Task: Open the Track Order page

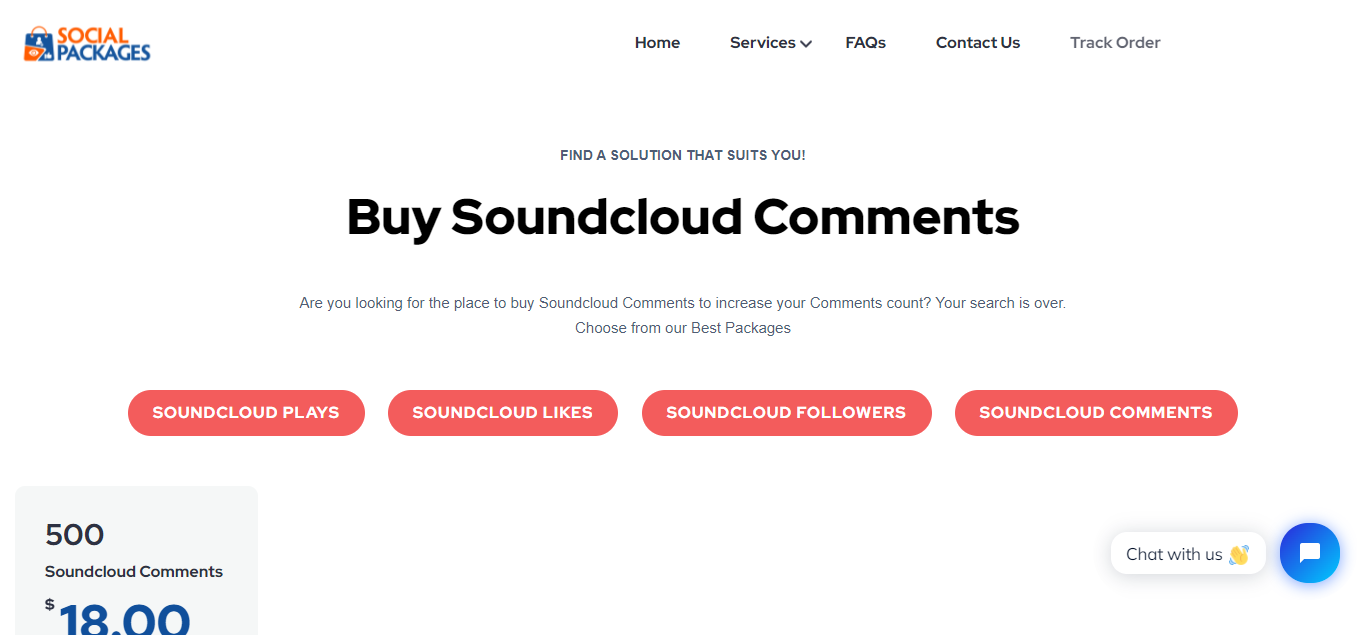Action: coord(1115,42)
